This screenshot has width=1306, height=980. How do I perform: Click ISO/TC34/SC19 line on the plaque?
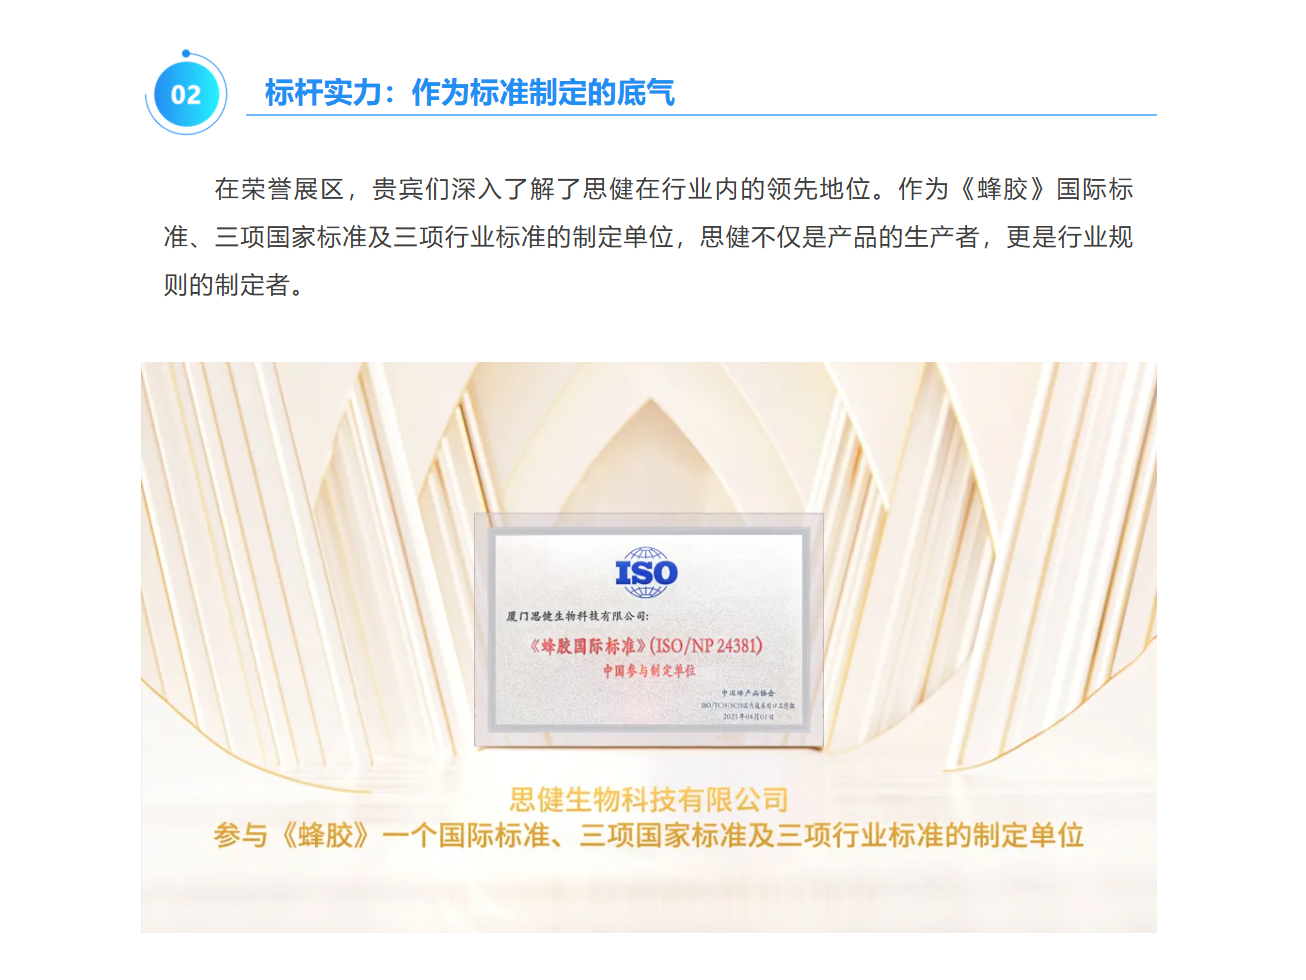pos(748,705)
